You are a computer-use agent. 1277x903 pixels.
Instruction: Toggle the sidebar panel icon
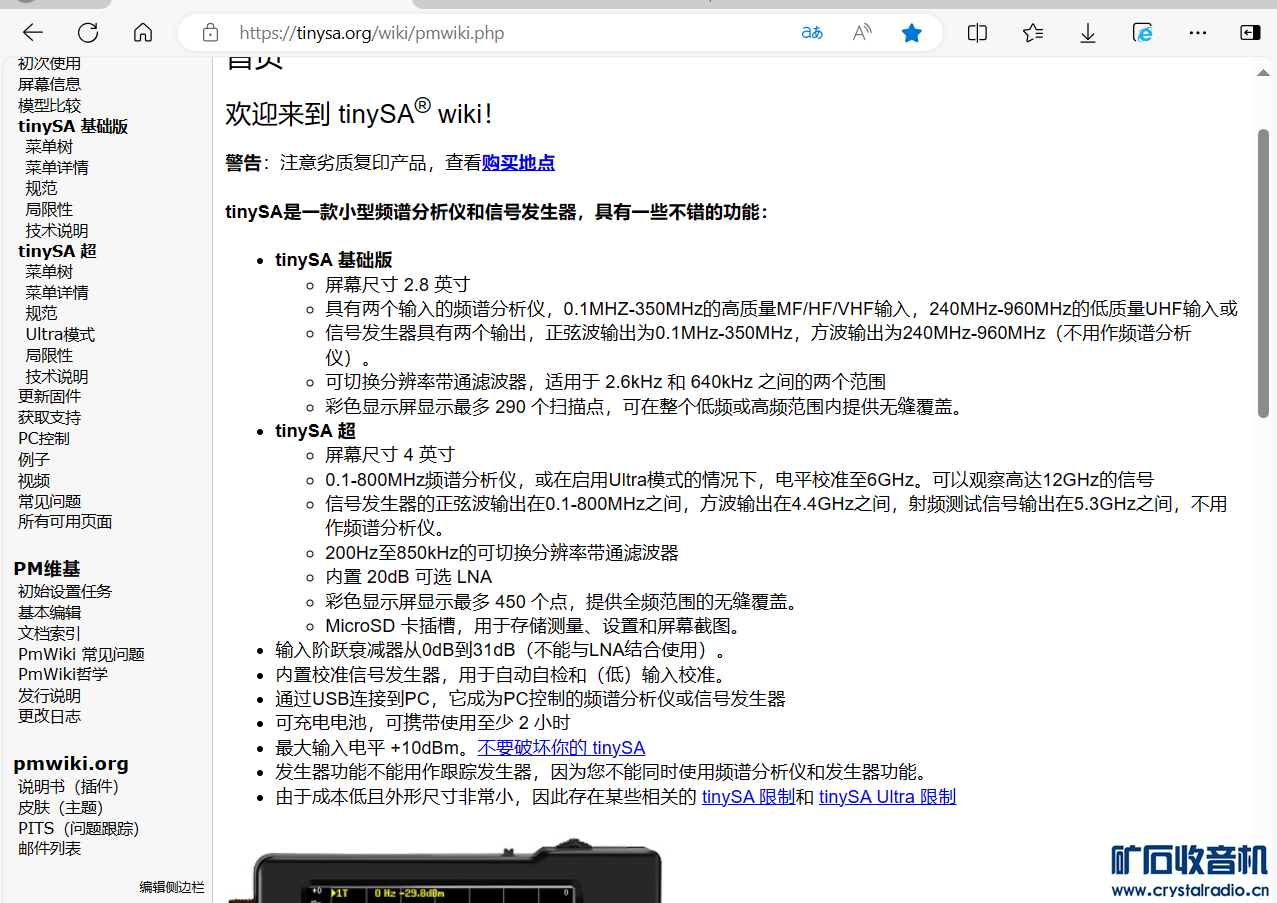[1250, 33]
